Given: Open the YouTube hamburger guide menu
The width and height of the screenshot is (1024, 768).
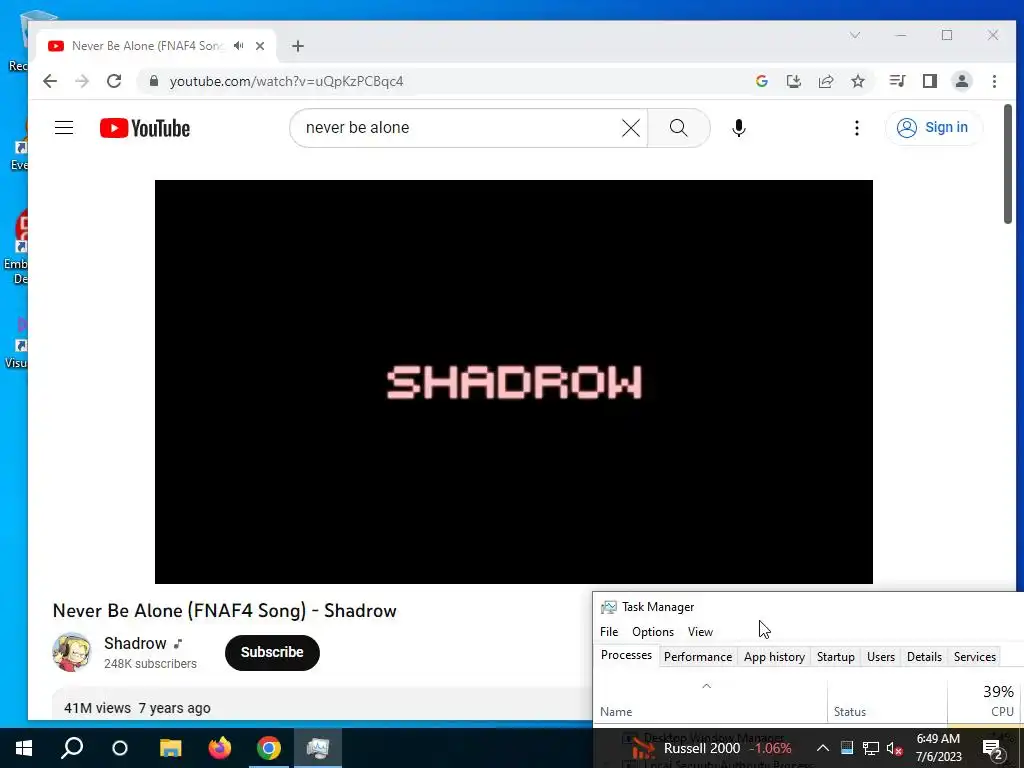Looking at the screenshot, I should [x=64, y=127].
